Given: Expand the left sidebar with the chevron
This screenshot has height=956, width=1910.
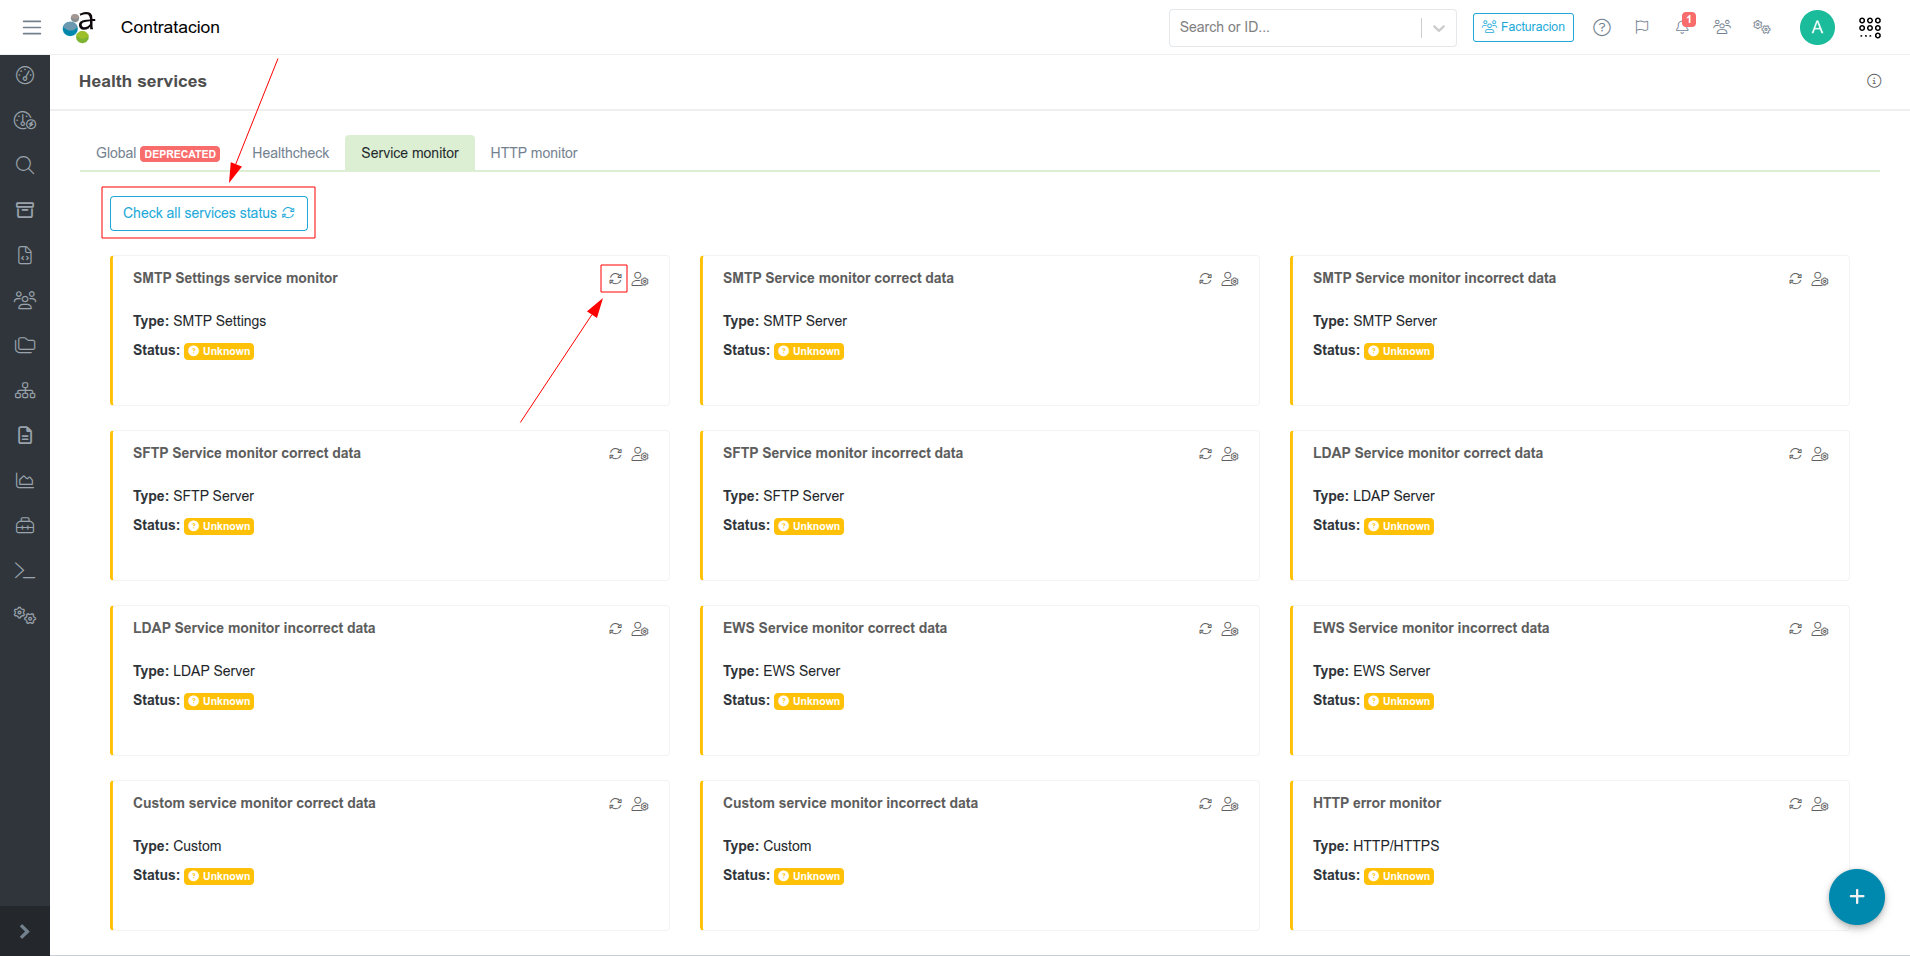Looking at the screenshot, I should coord(25,931).
